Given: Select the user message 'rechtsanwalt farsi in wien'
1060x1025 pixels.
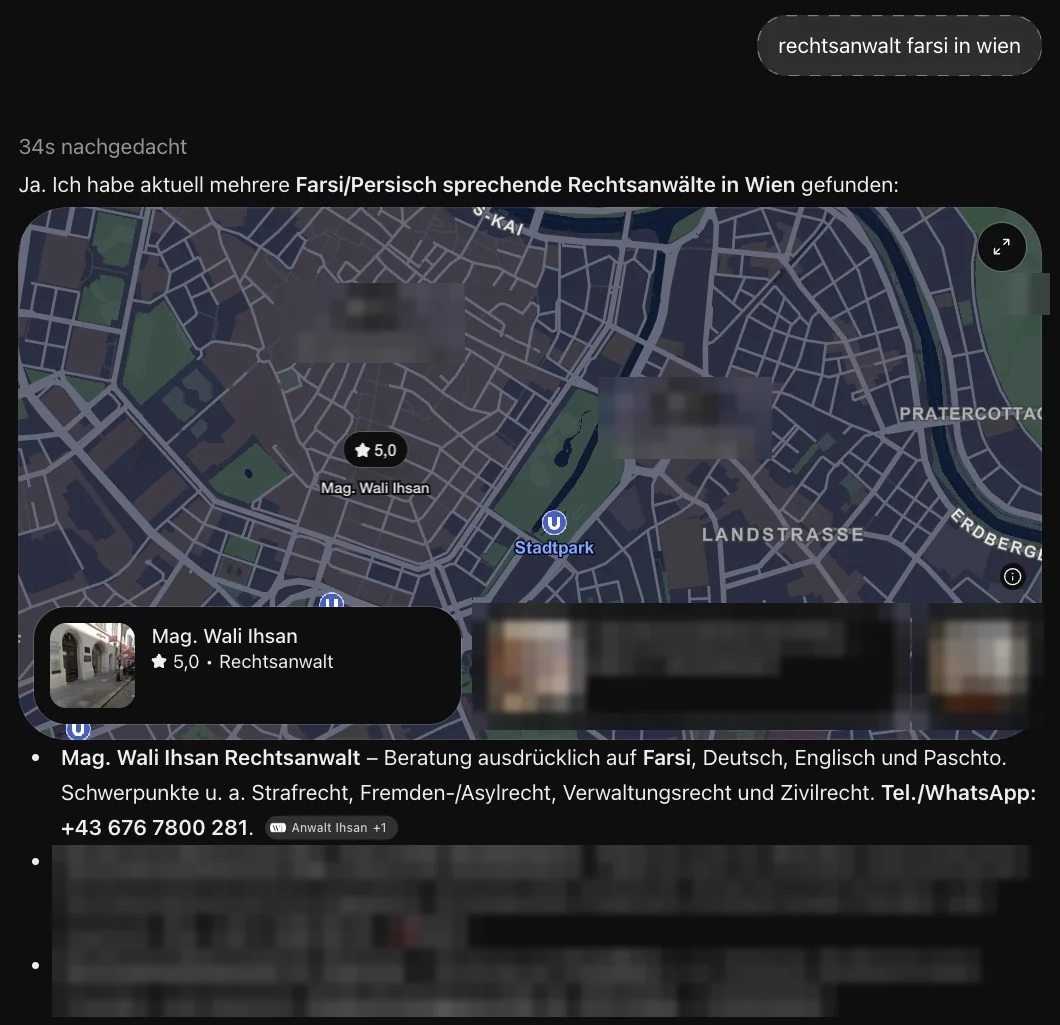Looking at the screenshot, I should click(899, 46).
